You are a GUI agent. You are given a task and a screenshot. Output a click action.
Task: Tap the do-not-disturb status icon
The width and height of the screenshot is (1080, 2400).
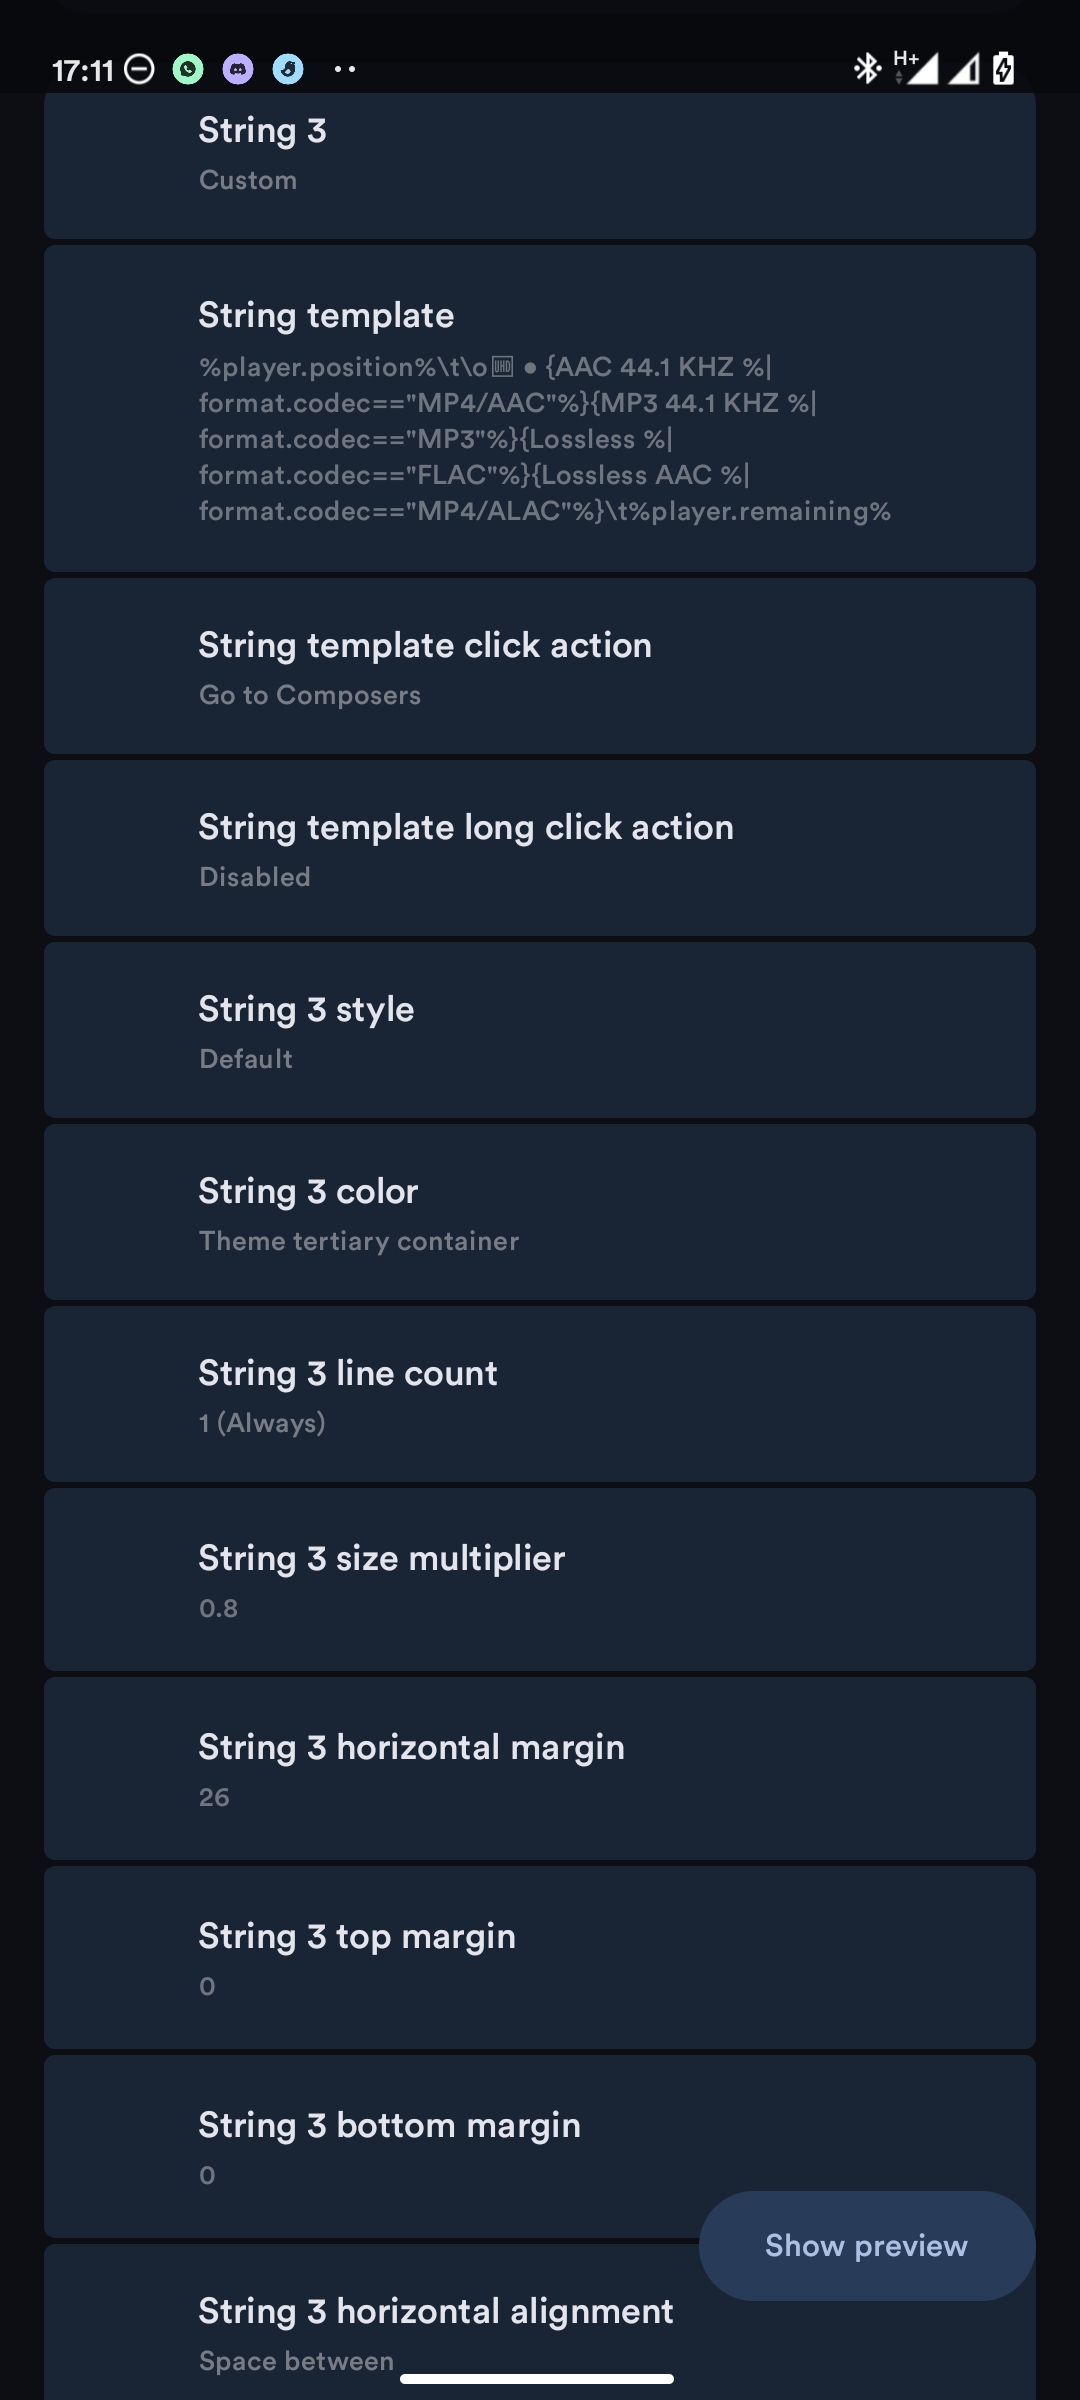click(x=139, y=69)
